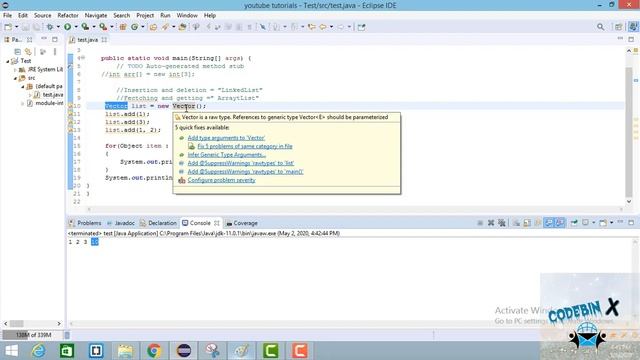The image size is (640, 360).
Task: Click the Display Selected Console icon
Action: coord(586,223)
